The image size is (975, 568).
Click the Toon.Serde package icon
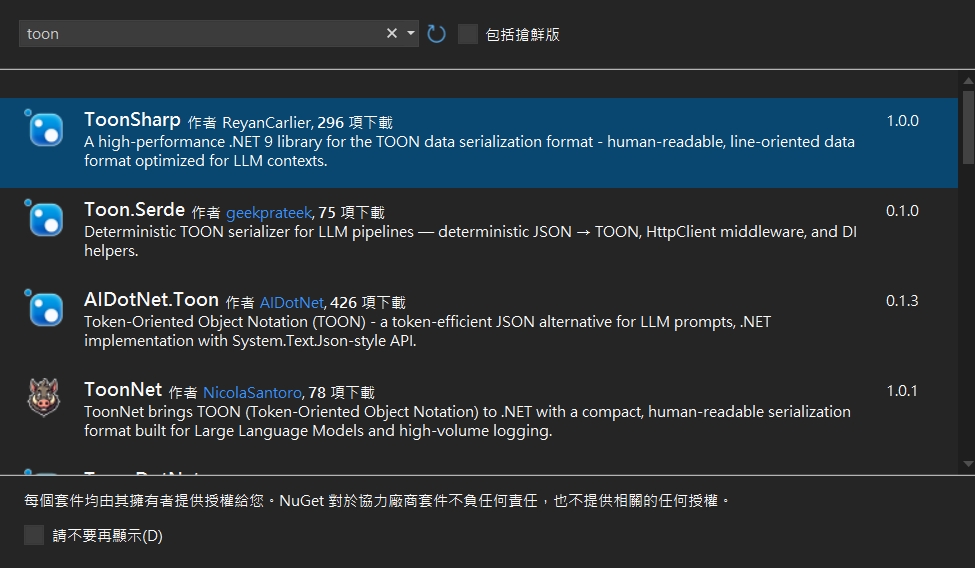[45, 219]
